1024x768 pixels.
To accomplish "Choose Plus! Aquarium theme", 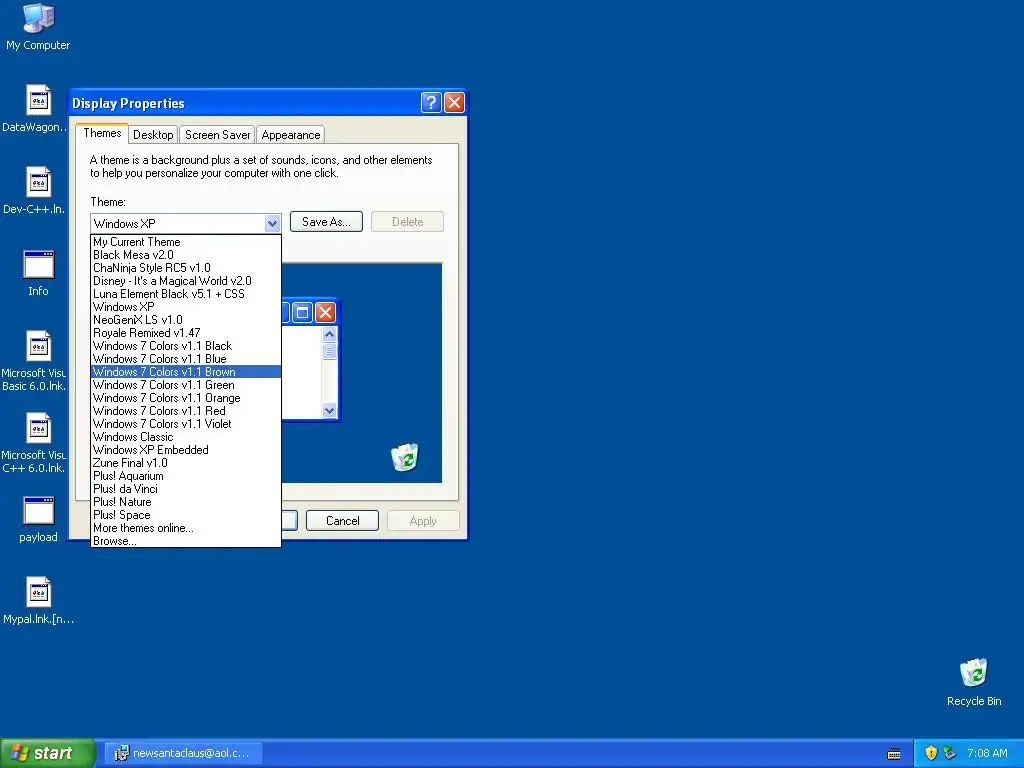I will [x=185, y=476].
